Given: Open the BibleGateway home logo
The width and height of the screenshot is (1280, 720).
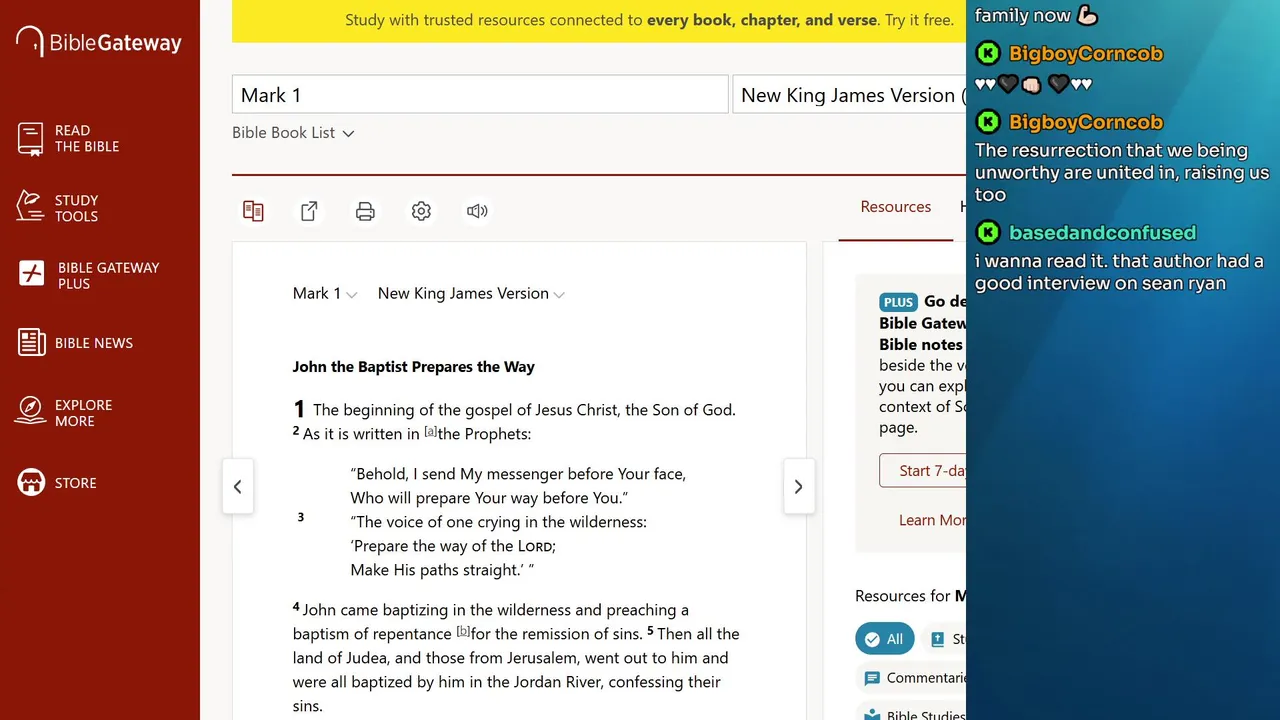Looking at the screenshot, I should click(x=99, y=42).
